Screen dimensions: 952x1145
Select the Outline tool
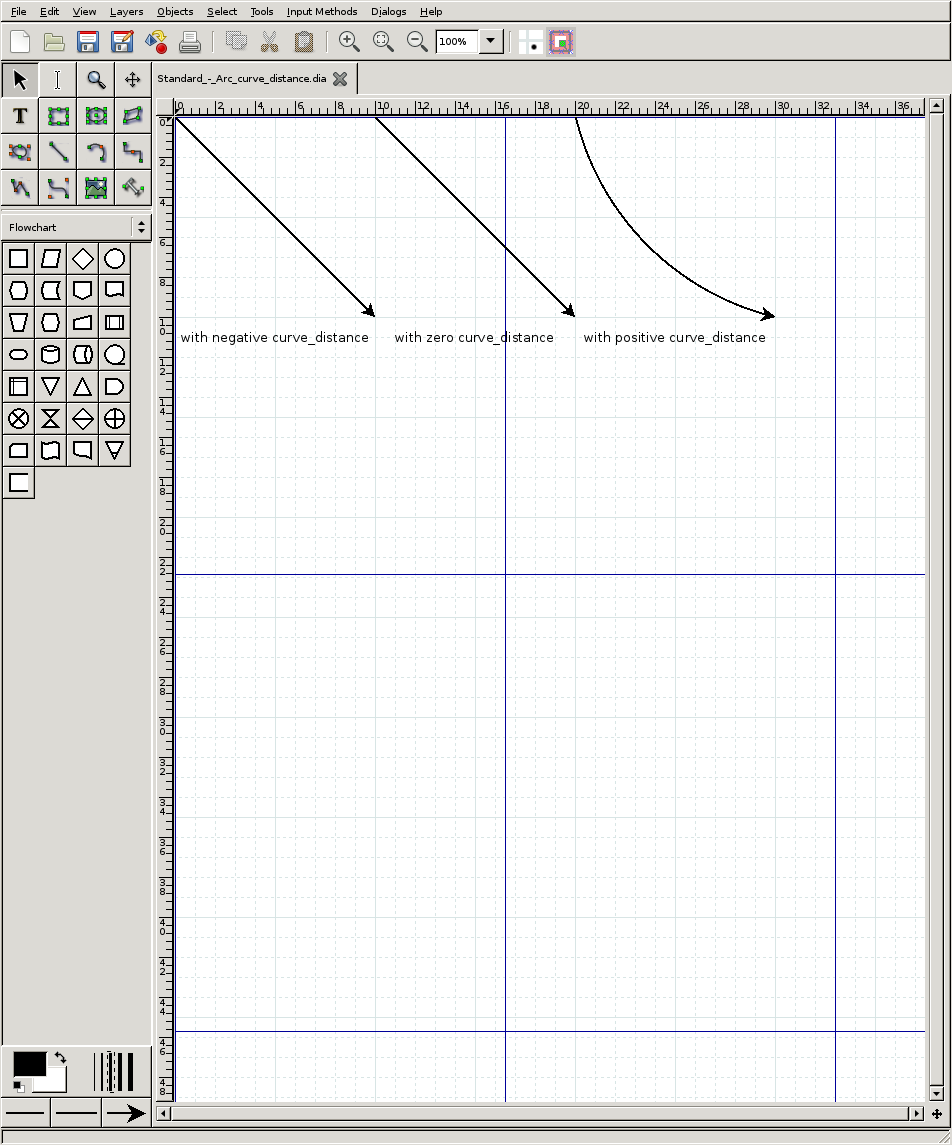[133, 188]
